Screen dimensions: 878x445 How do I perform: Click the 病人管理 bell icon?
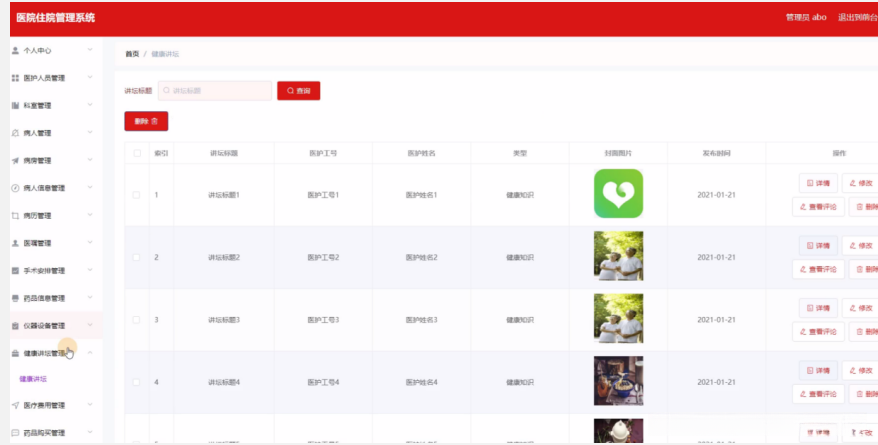coord(15,133)
